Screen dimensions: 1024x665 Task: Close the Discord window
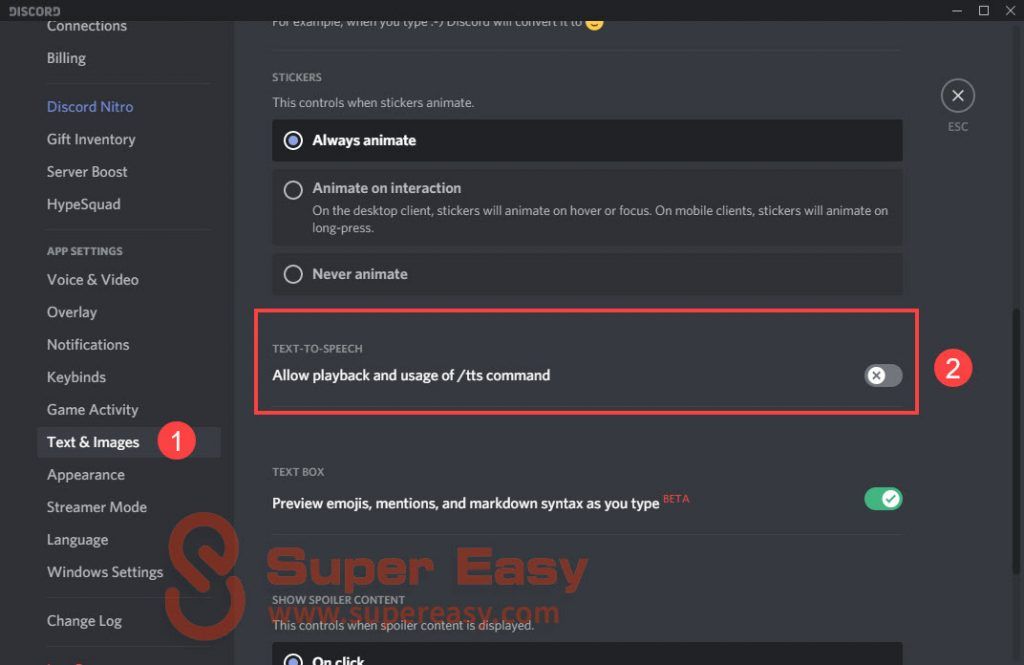1009,10
